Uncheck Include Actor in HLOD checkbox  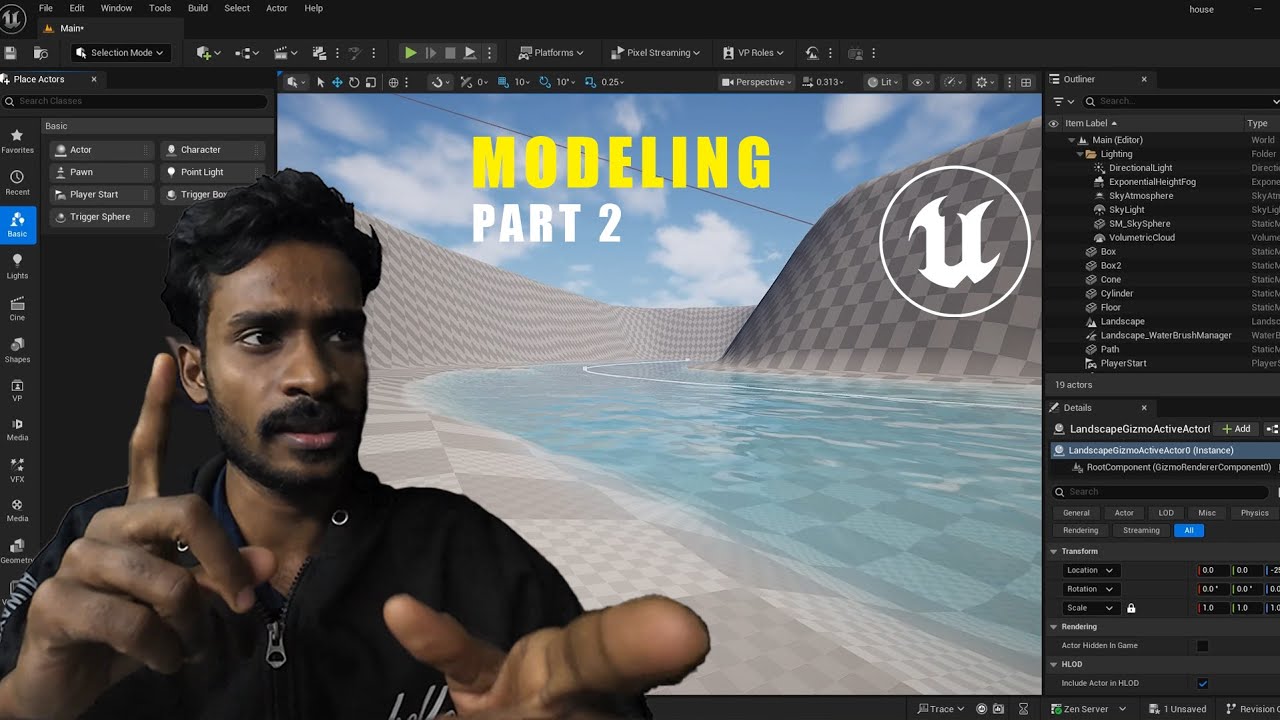[x=1203, y=684]
